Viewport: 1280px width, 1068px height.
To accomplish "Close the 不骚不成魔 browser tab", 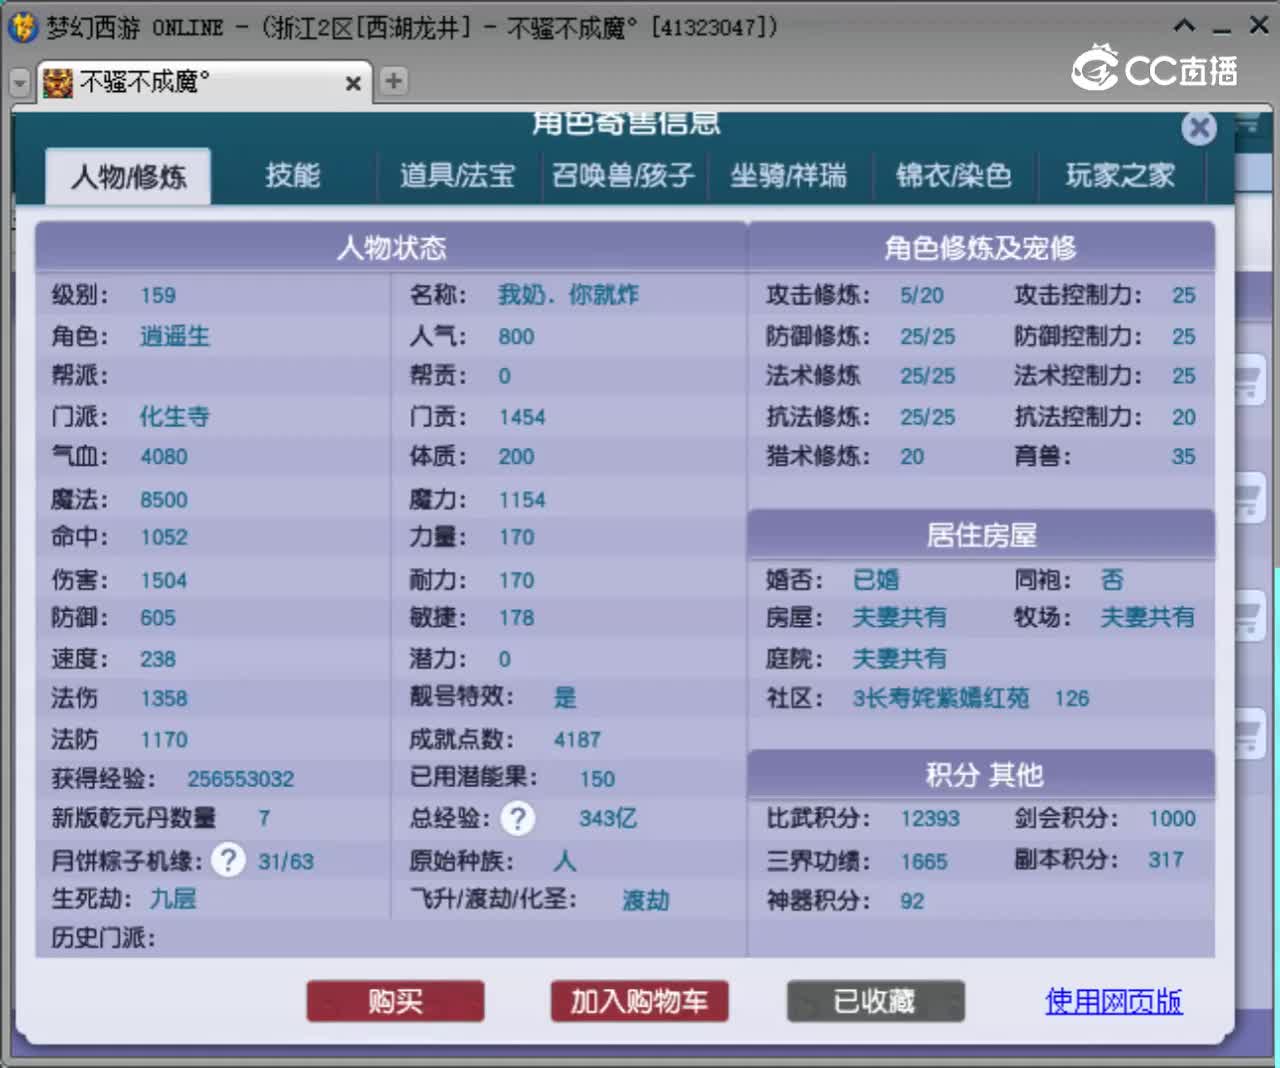I will coord(353,83).
